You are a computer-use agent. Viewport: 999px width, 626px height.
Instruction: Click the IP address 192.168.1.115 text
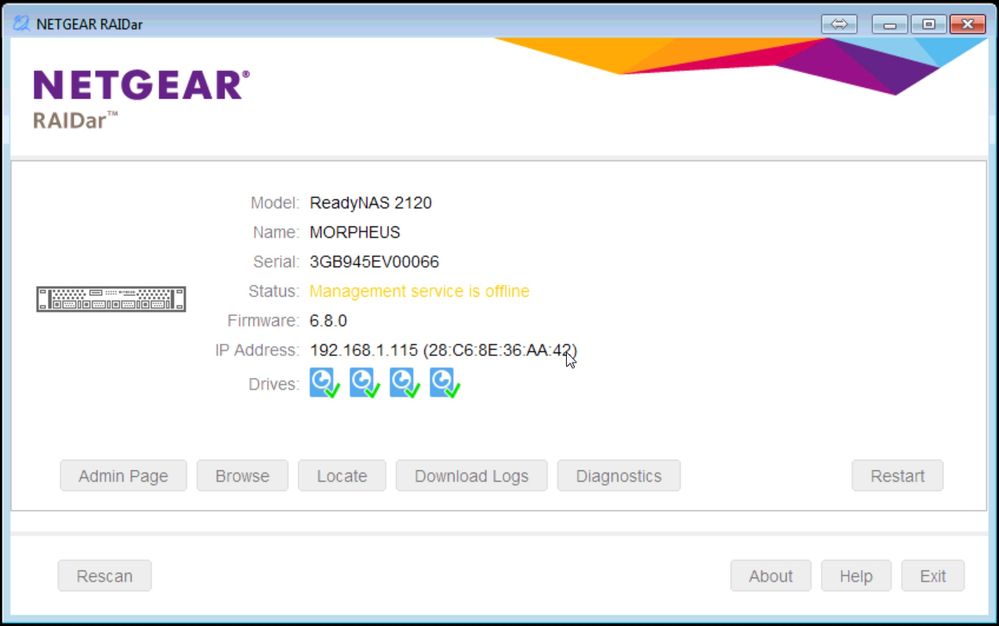(364, 350)
